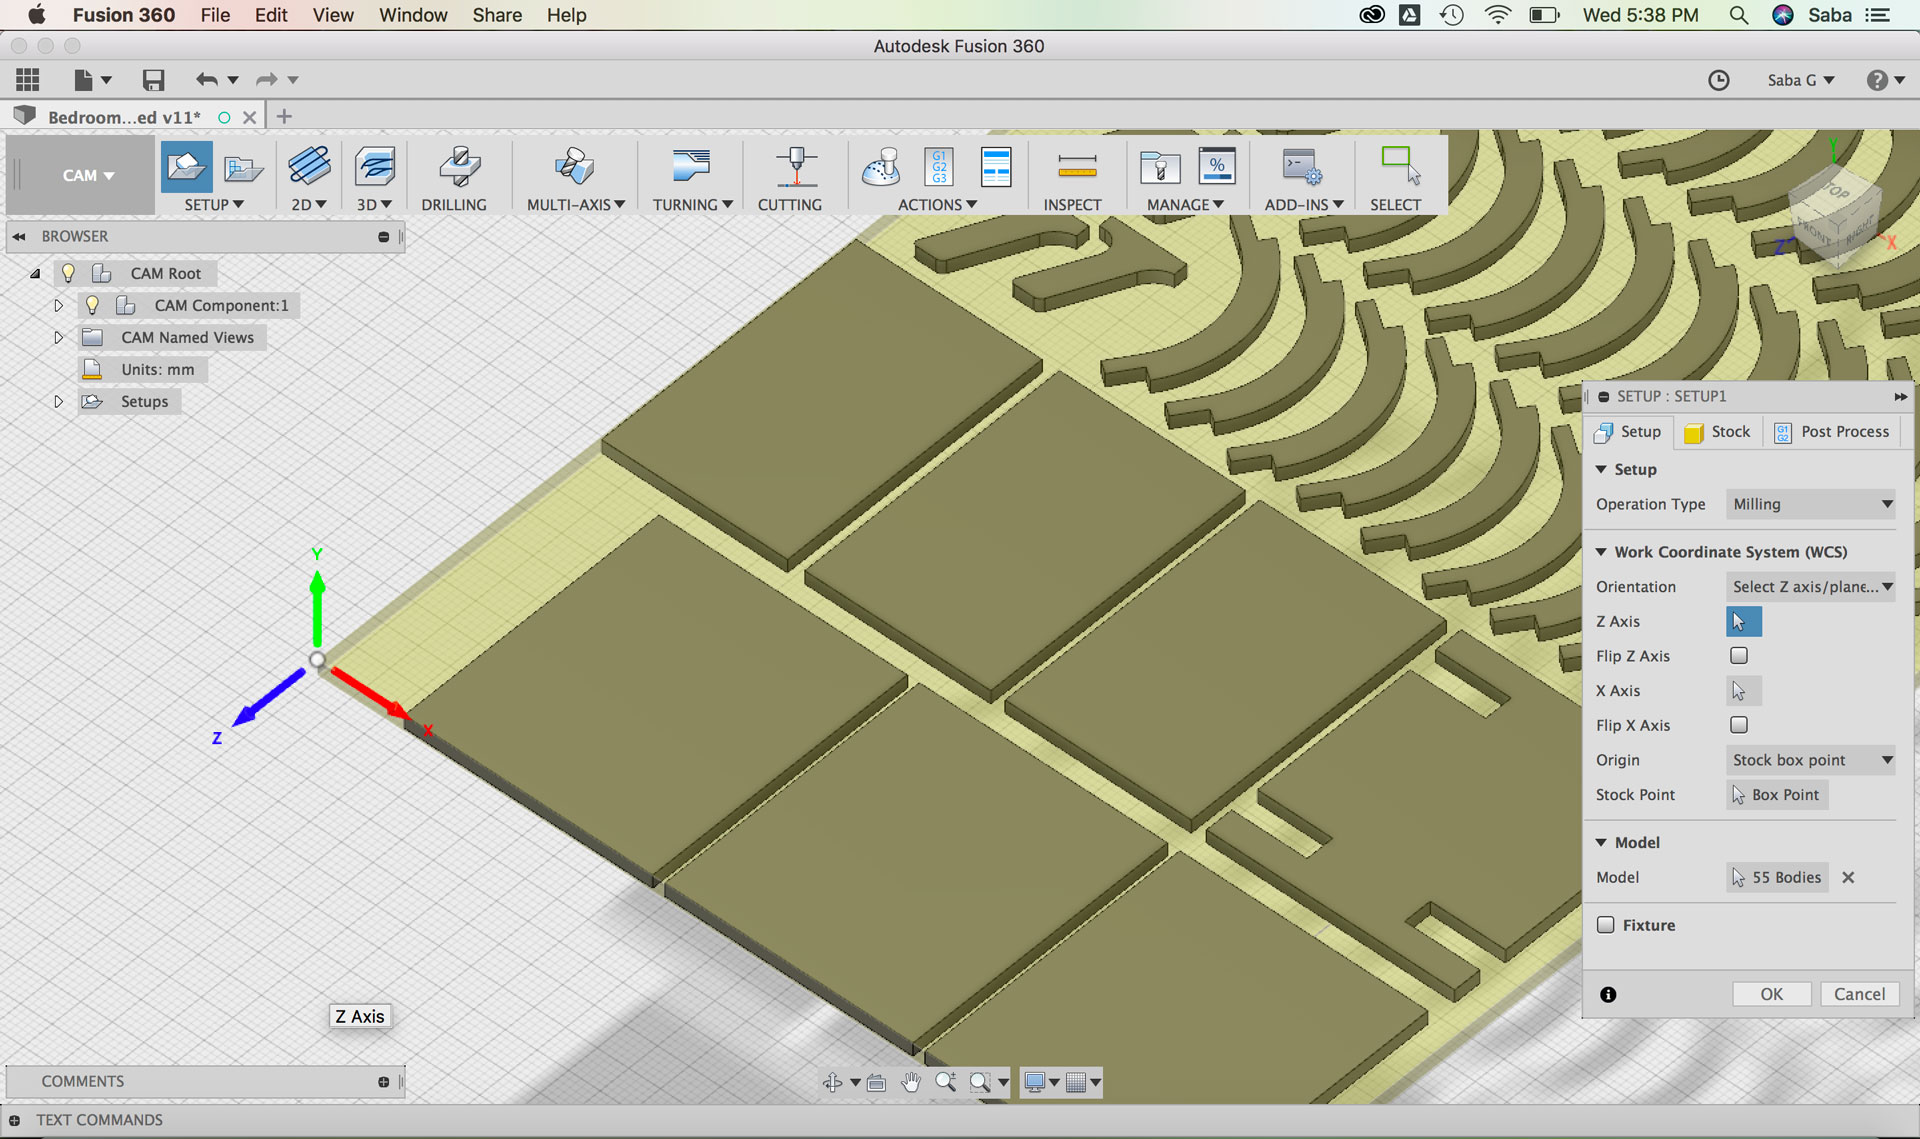Viewport: 1920px width, 1139px height.
Task: Open the Origin Stock box point dropdown
Action: pos(1811,760)
